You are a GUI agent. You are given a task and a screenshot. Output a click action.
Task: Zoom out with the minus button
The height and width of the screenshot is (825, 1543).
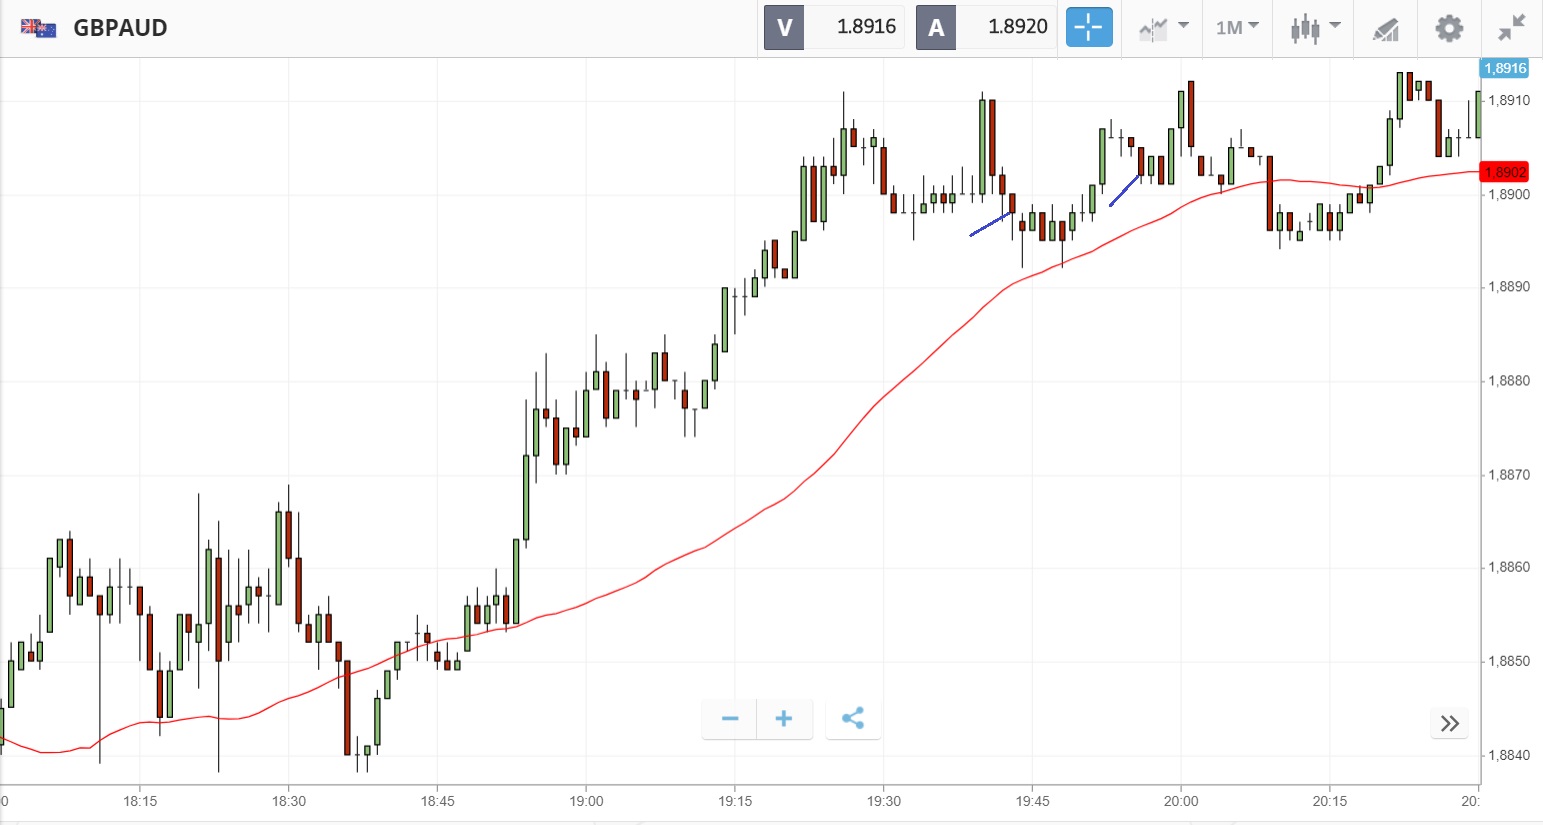(730, 718)
